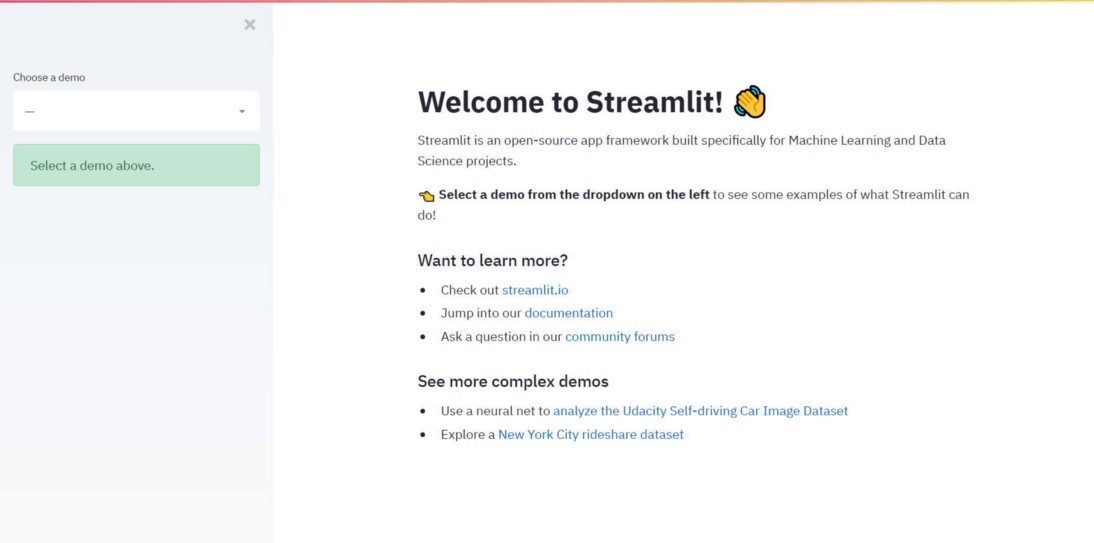This screenshot has height=543, width=1094.
Task: Open the documentation link
Action: point(569,313)
